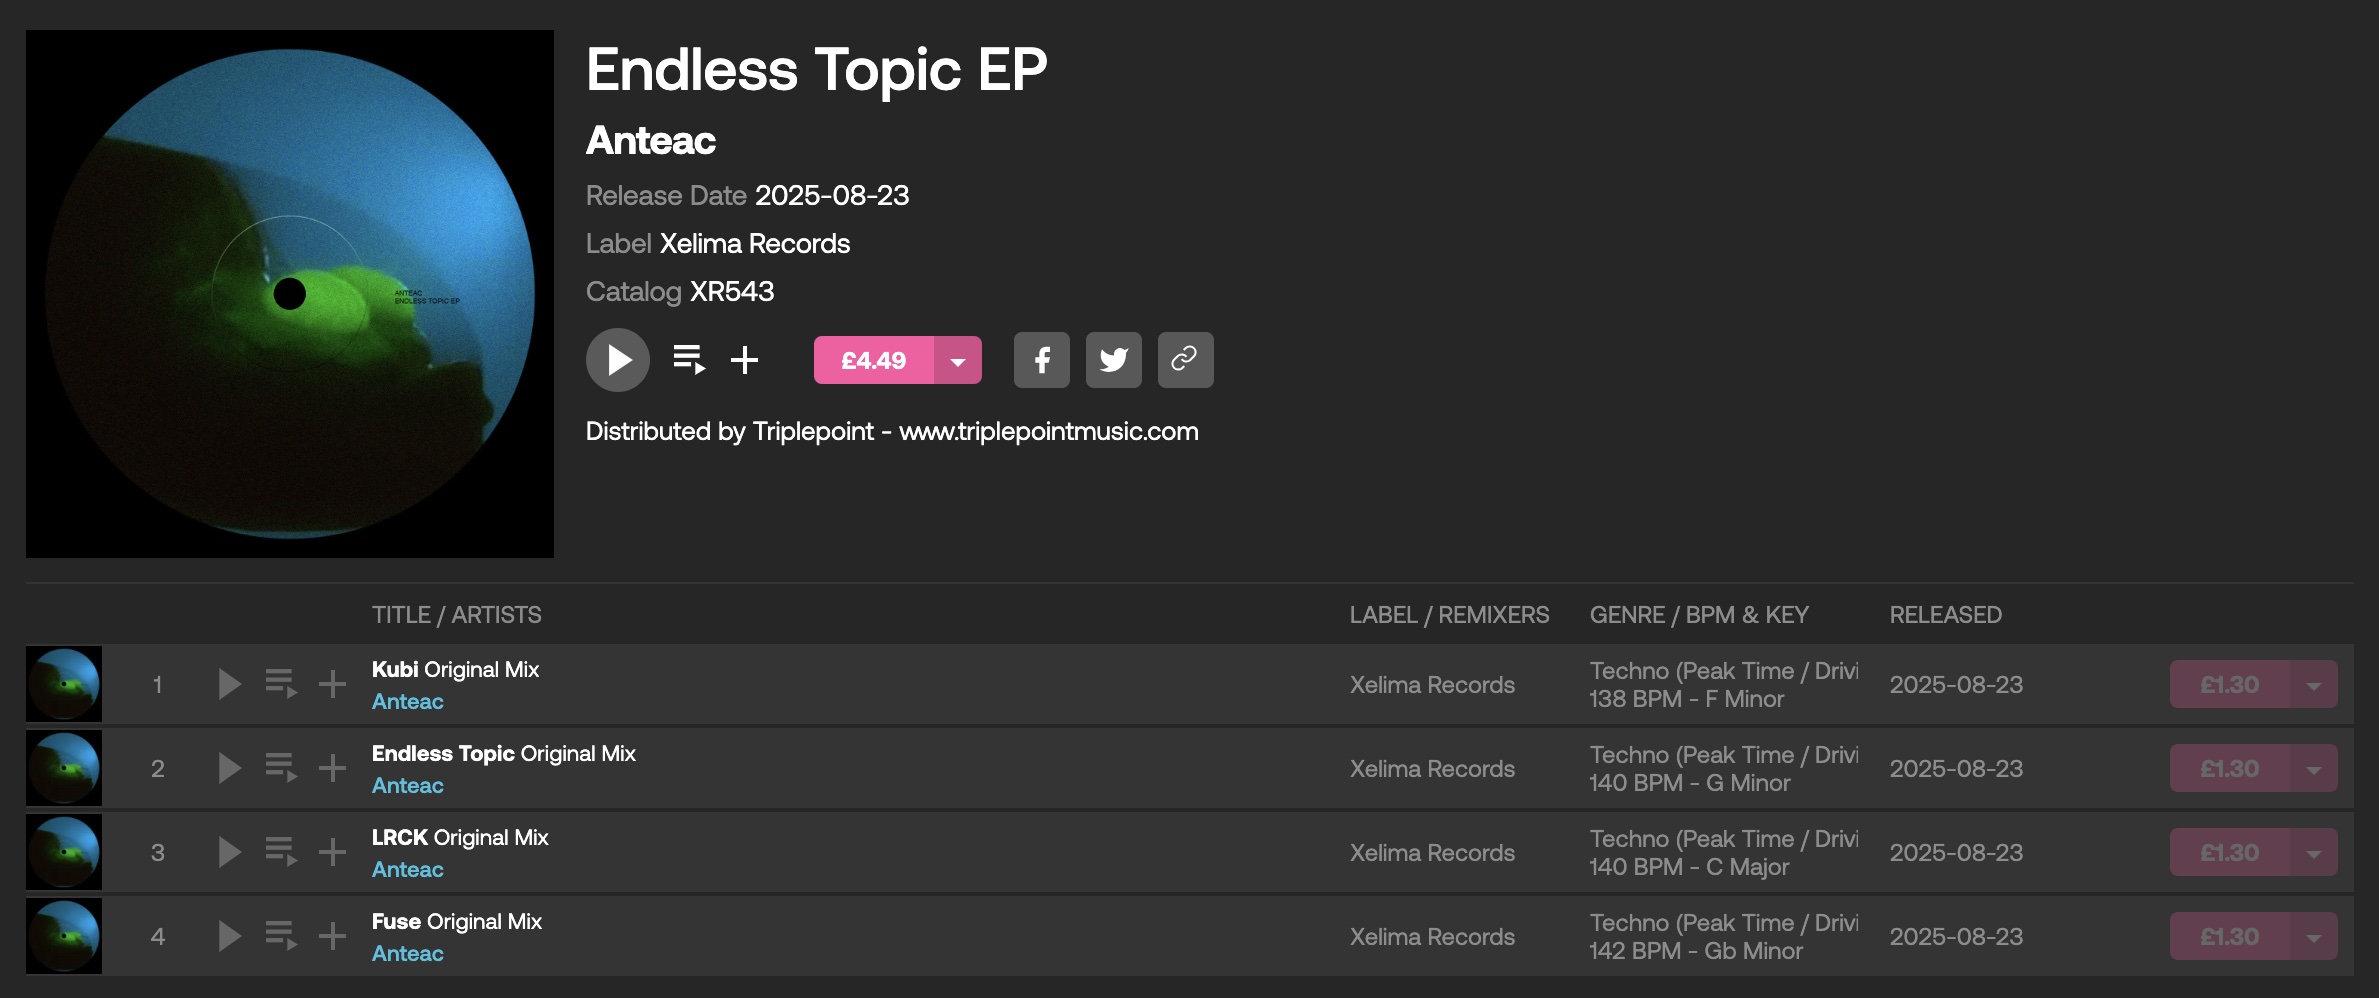Open the Xelima Records label page
The image size is (2379, 998).
754,244
